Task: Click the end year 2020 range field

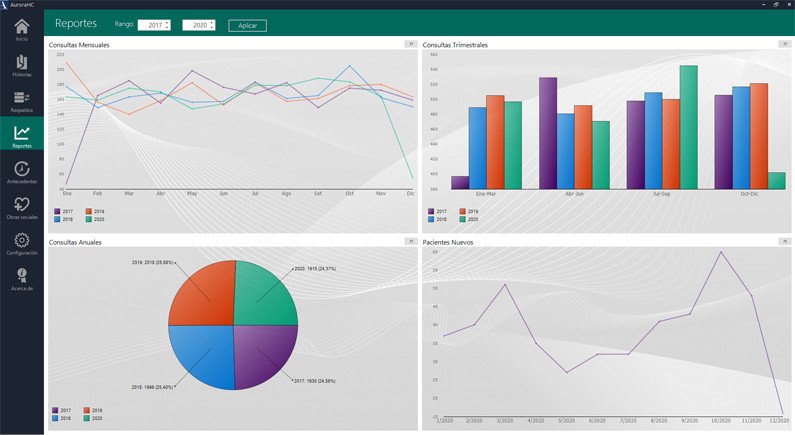Action: 196,25
